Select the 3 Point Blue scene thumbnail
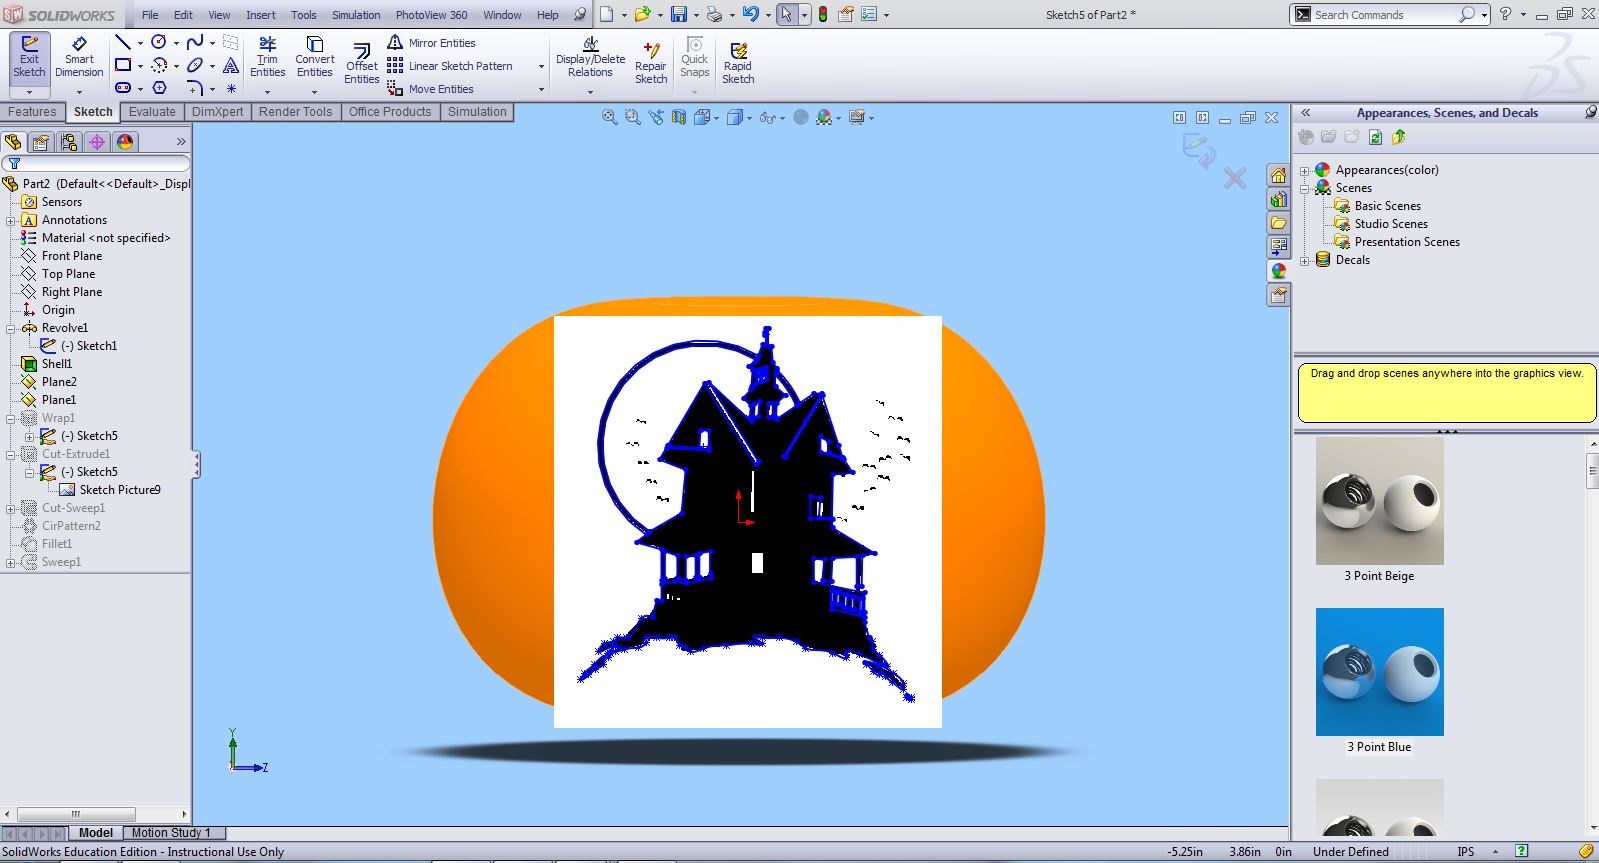Image resolution: width=1599 pixels, height=863 pixels. click(1380, 672)
